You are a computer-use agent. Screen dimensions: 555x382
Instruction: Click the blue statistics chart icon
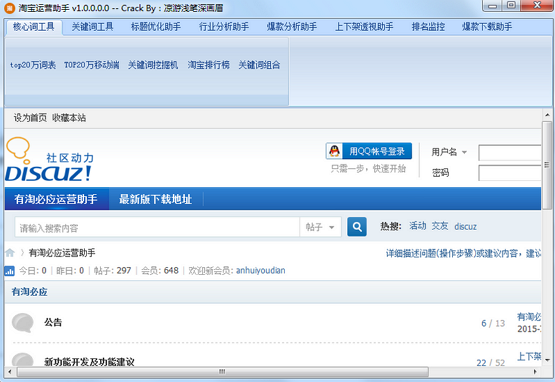coord(10,271)
